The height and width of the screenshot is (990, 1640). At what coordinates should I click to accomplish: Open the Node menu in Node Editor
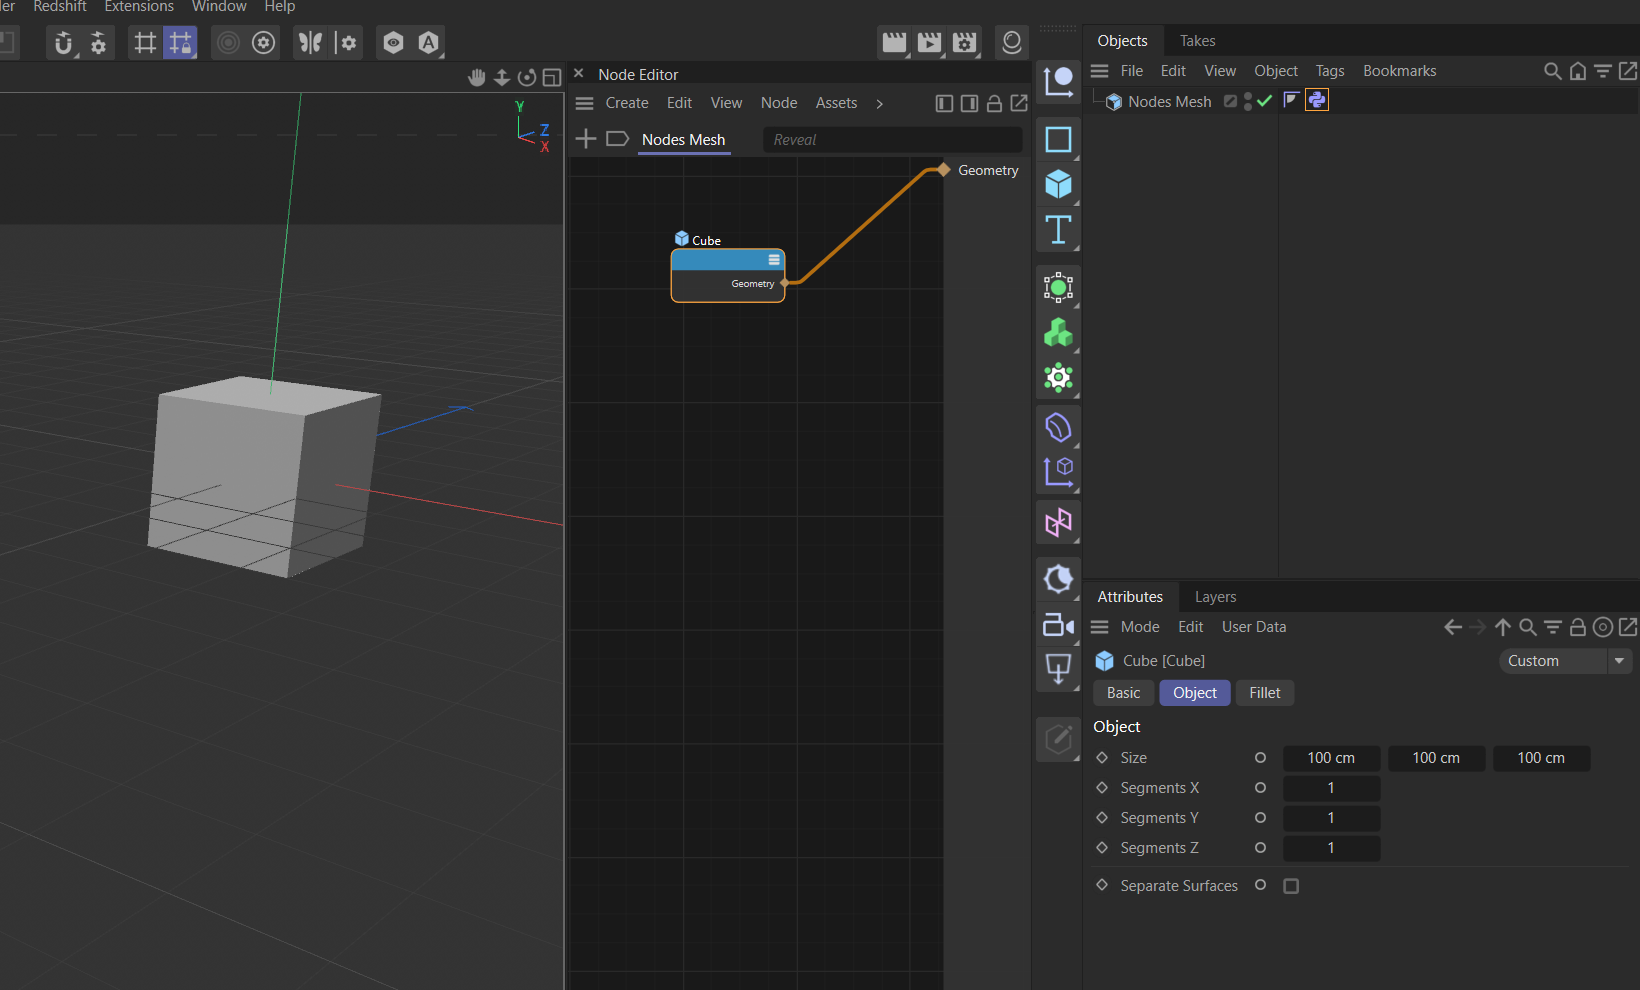click(779, 103)
